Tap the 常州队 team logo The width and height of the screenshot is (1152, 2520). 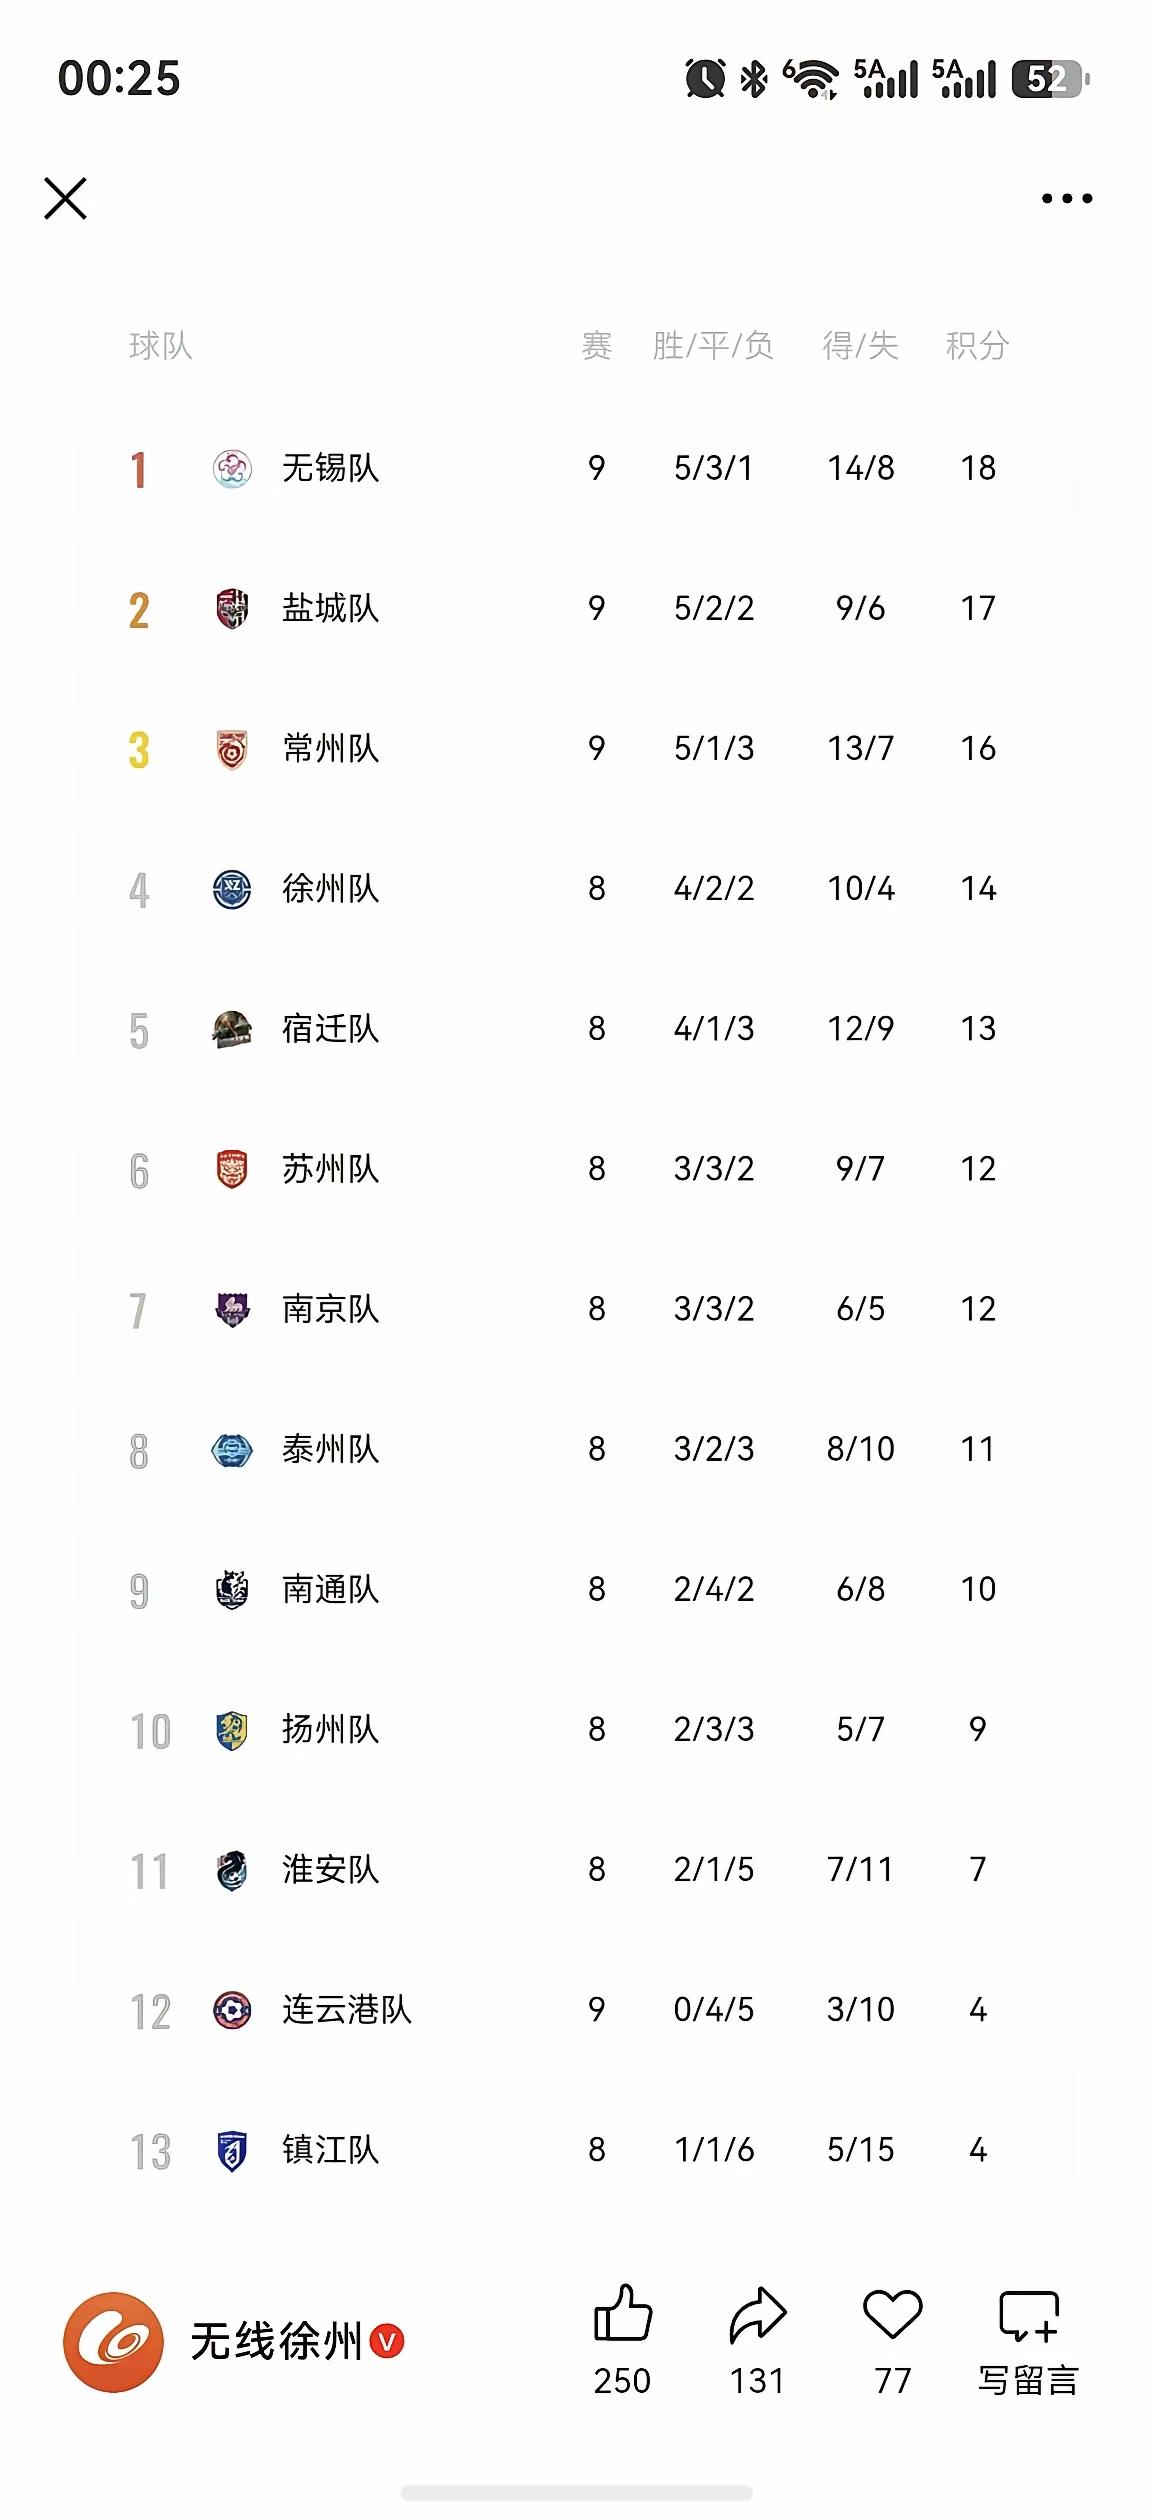[x=232, y=749]
